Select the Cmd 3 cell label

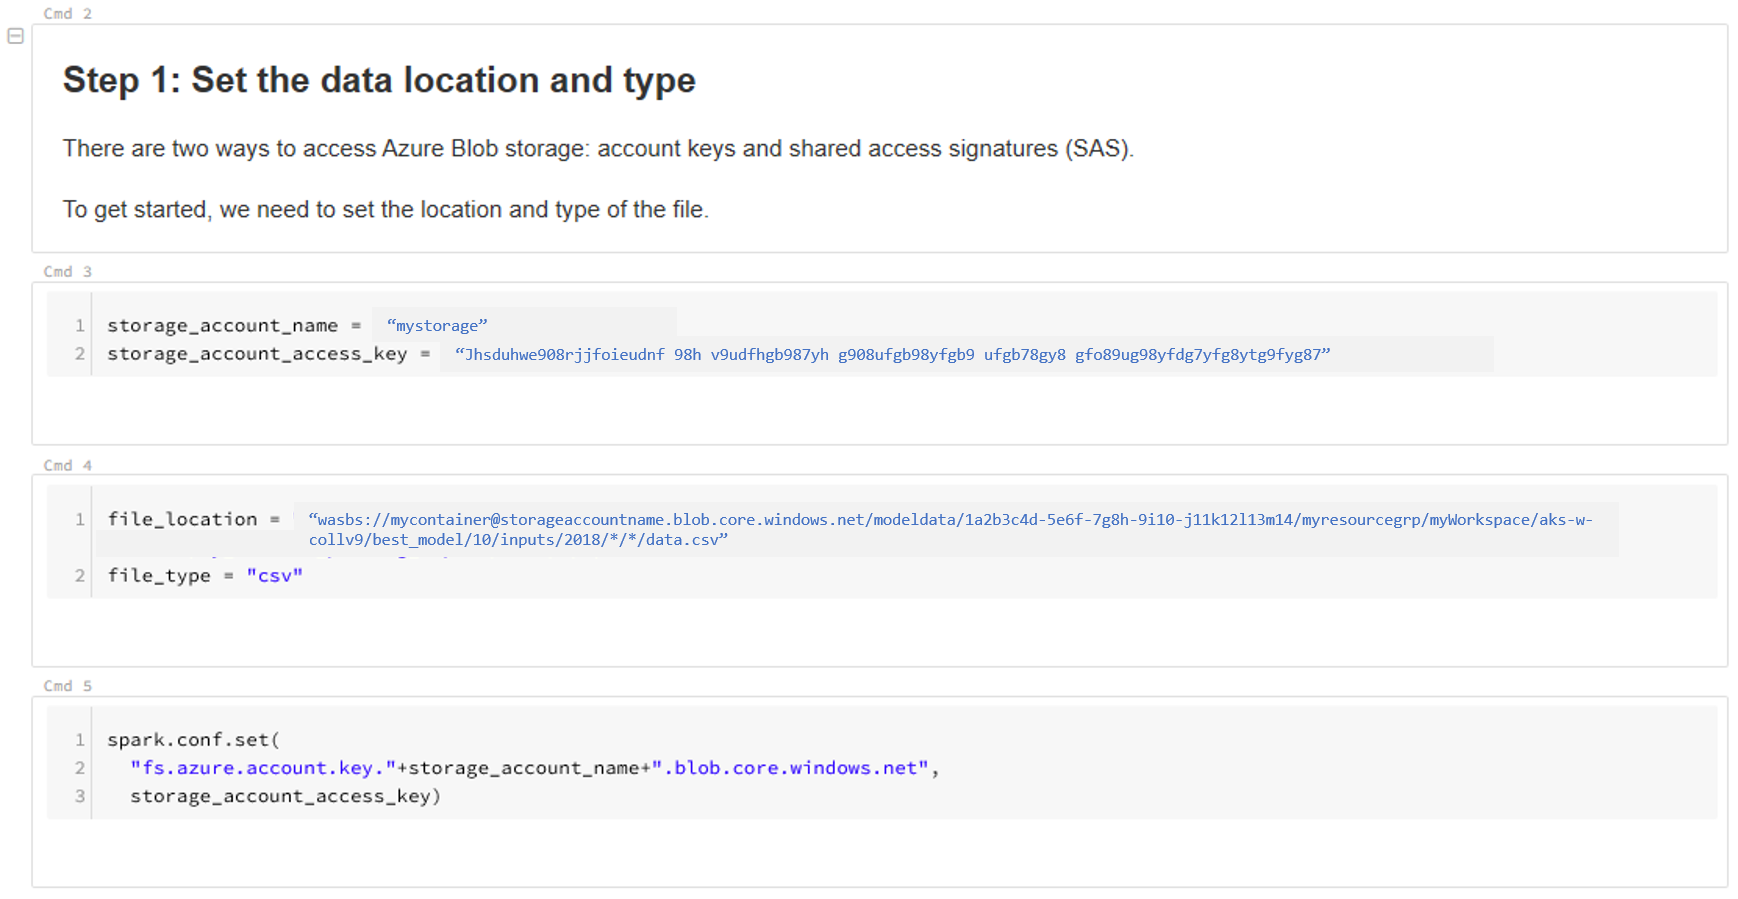pos(67,272)
